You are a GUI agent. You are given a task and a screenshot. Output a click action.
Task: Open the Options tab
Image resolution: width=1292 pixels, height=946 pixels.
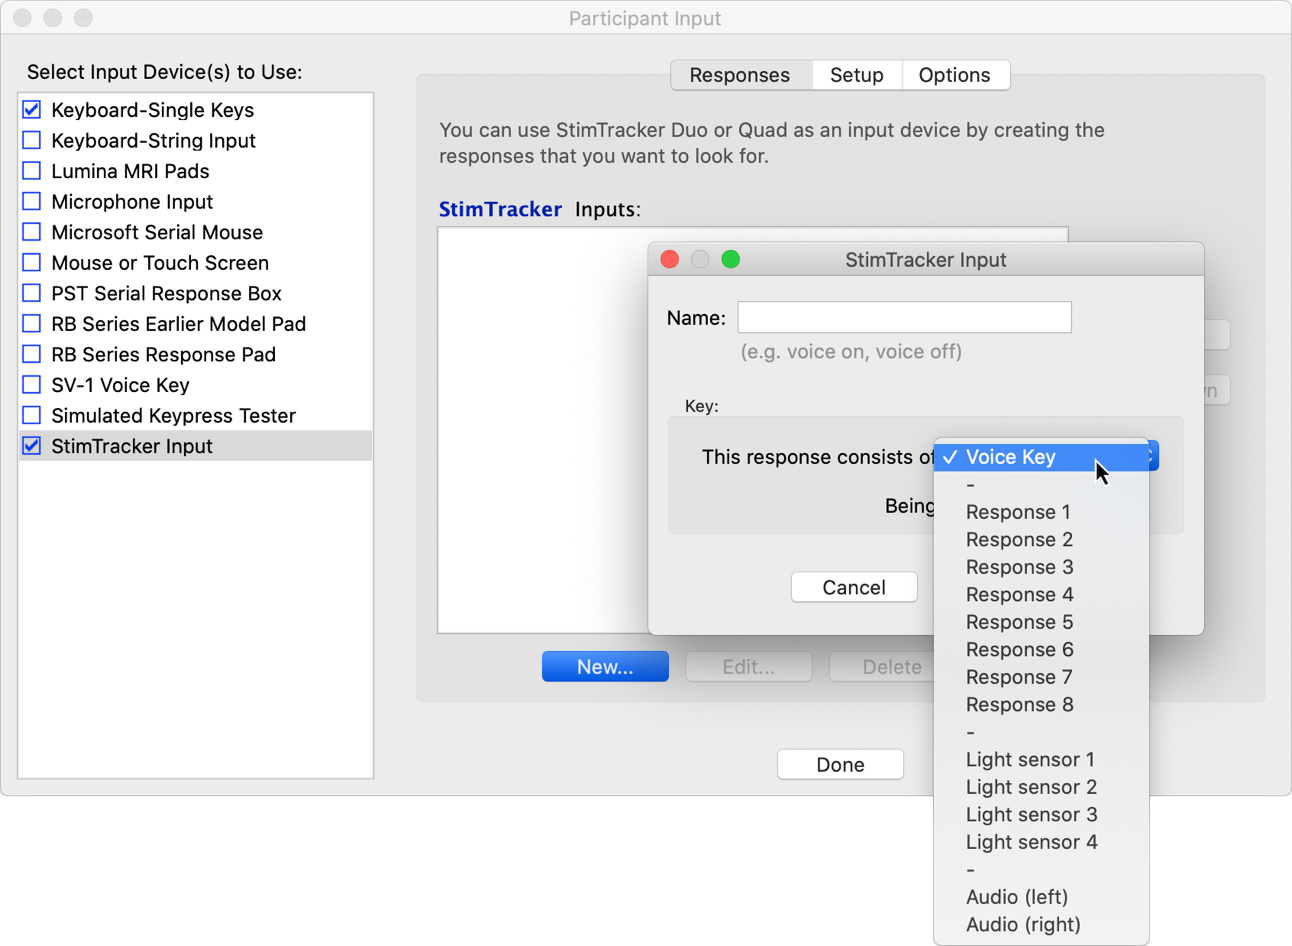pos(954,75)
